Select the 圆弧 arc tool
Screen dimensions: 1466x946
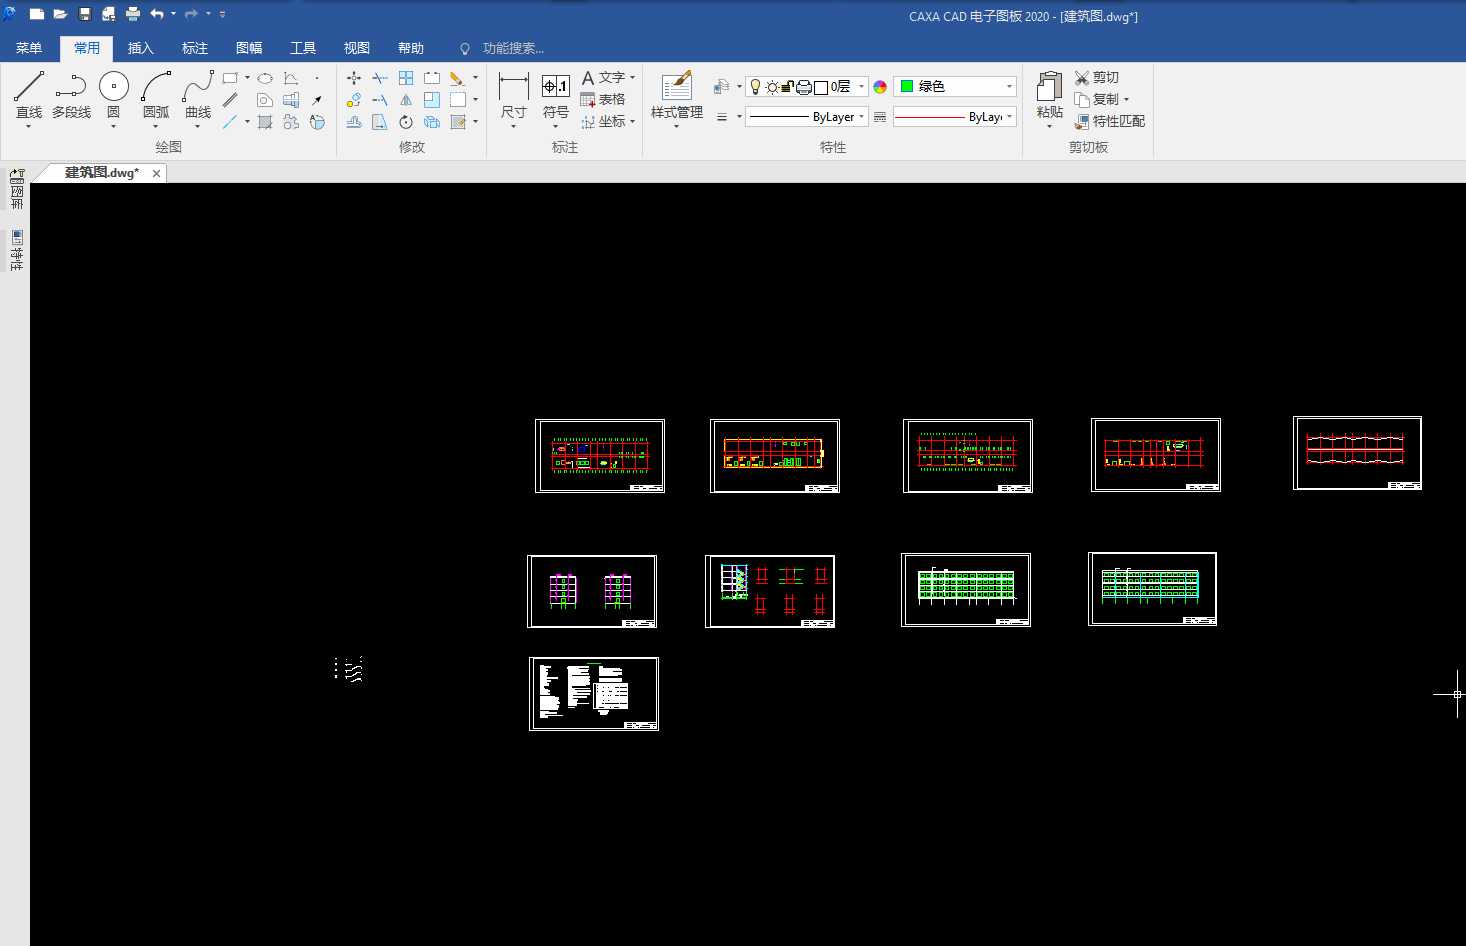pyautogui.click(x=156, y=97)
